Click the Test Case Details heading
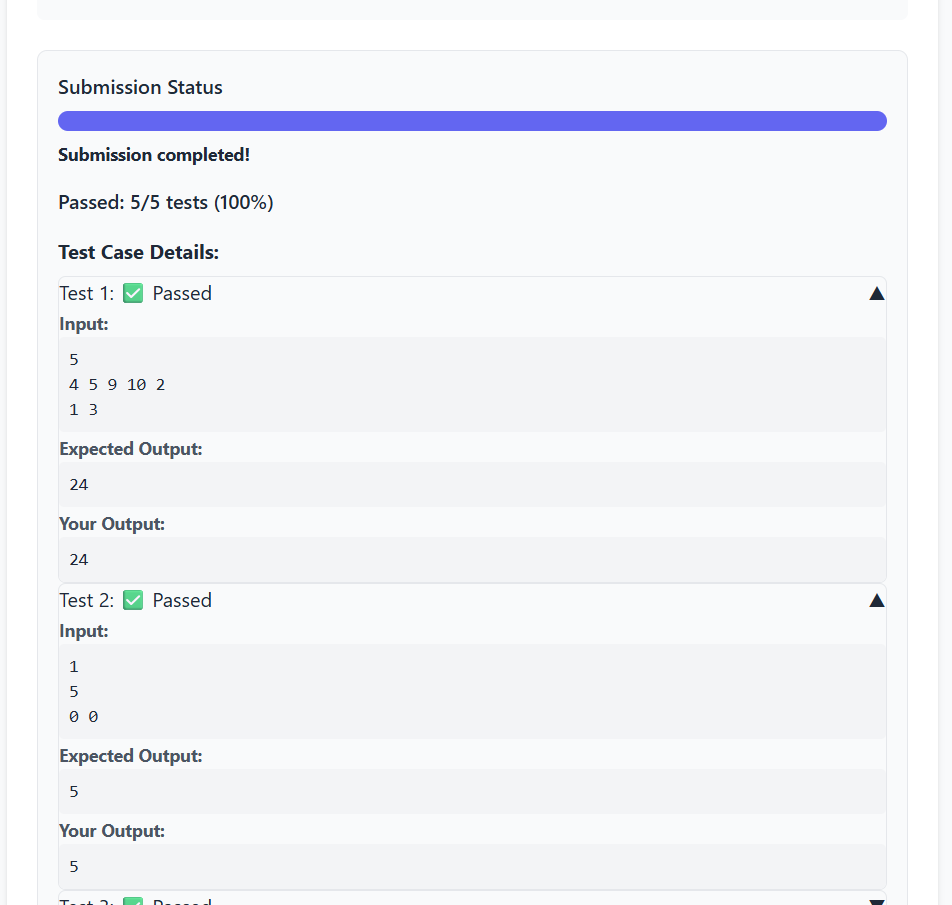The width and height of the screenshot is (952, 905). tap(138, 252)
